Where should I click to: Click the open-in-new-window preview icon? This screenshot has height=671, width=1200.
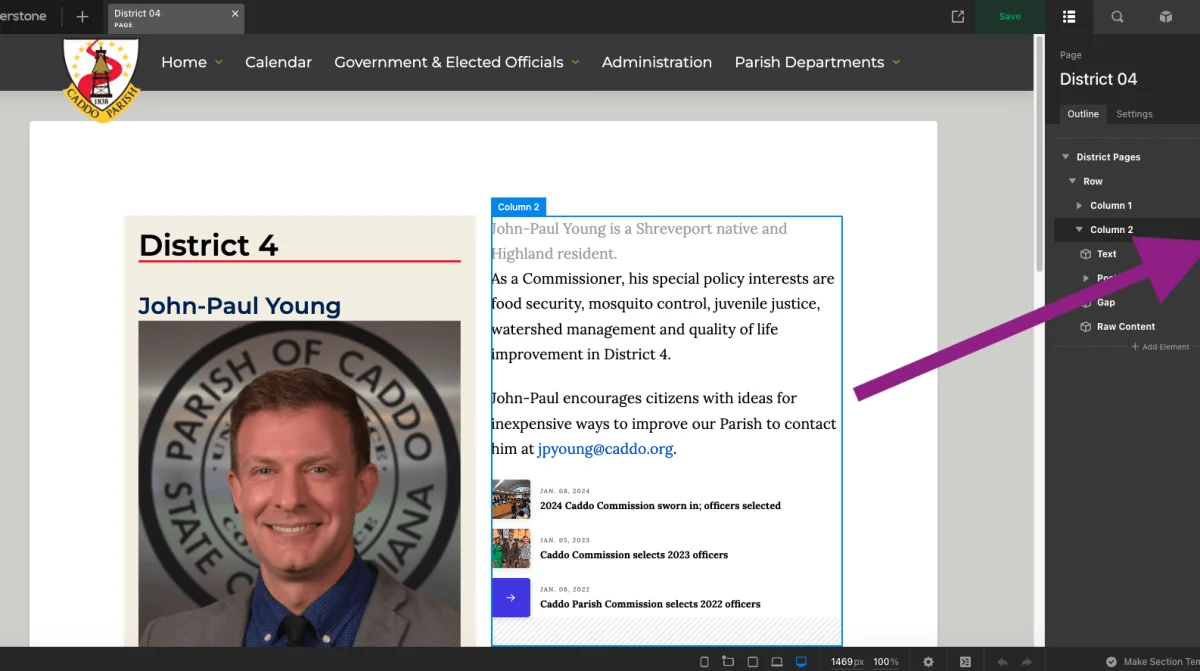[958, 17]
